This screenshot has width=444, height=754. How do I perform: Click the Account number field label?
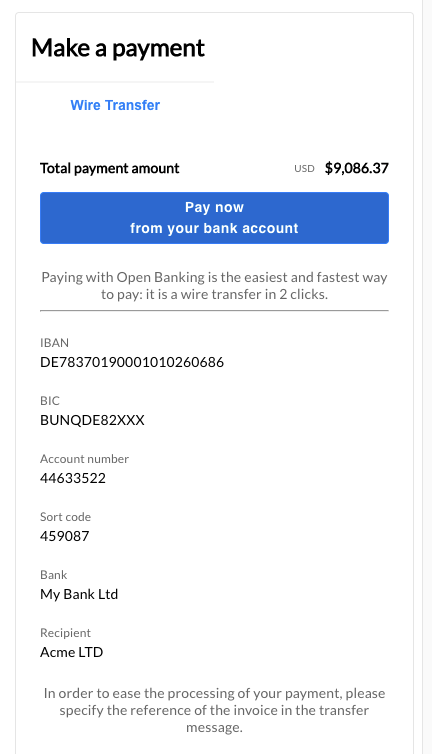(84, 459)
